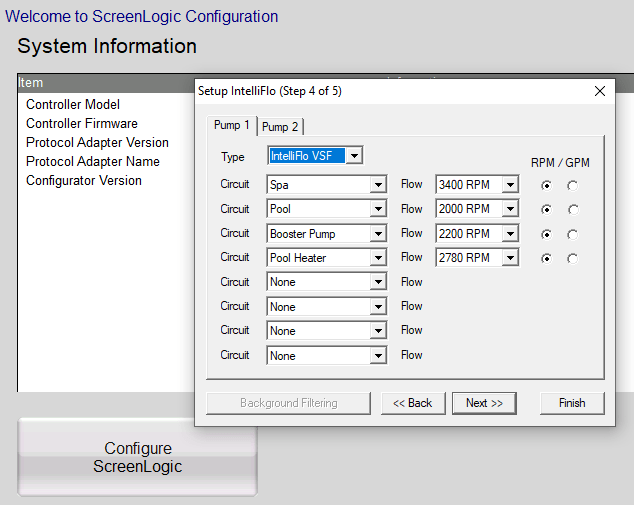Switch to the Pump 2 tab
This screenshot has width=634, height=505.
[280, 127]
